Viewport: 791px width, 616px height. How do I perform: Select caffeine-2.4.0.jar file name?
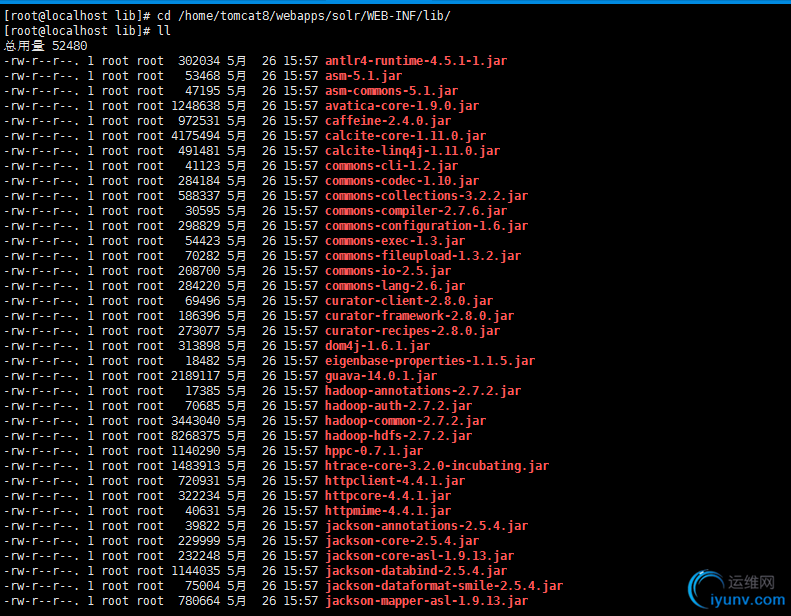[388, 121]
